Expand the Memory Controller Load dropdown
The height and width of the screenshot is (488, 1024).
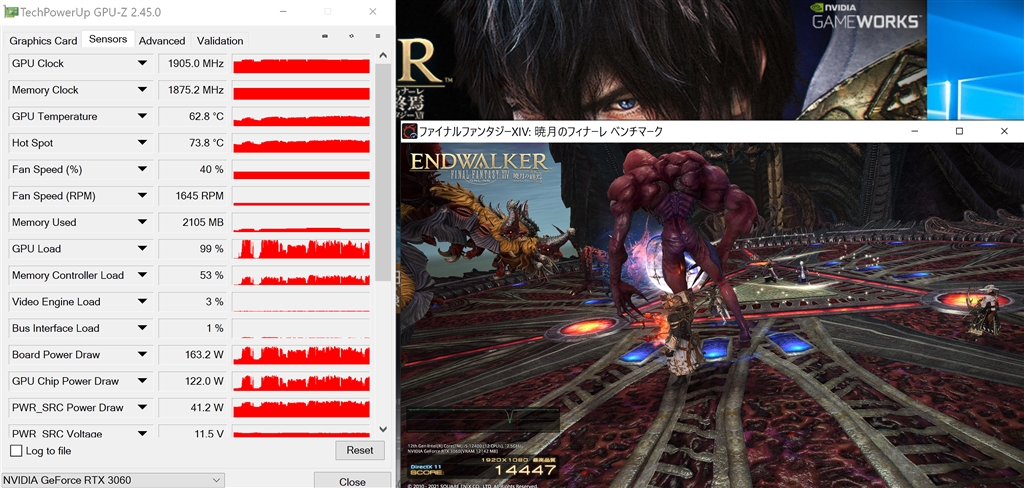coord(142,275)
